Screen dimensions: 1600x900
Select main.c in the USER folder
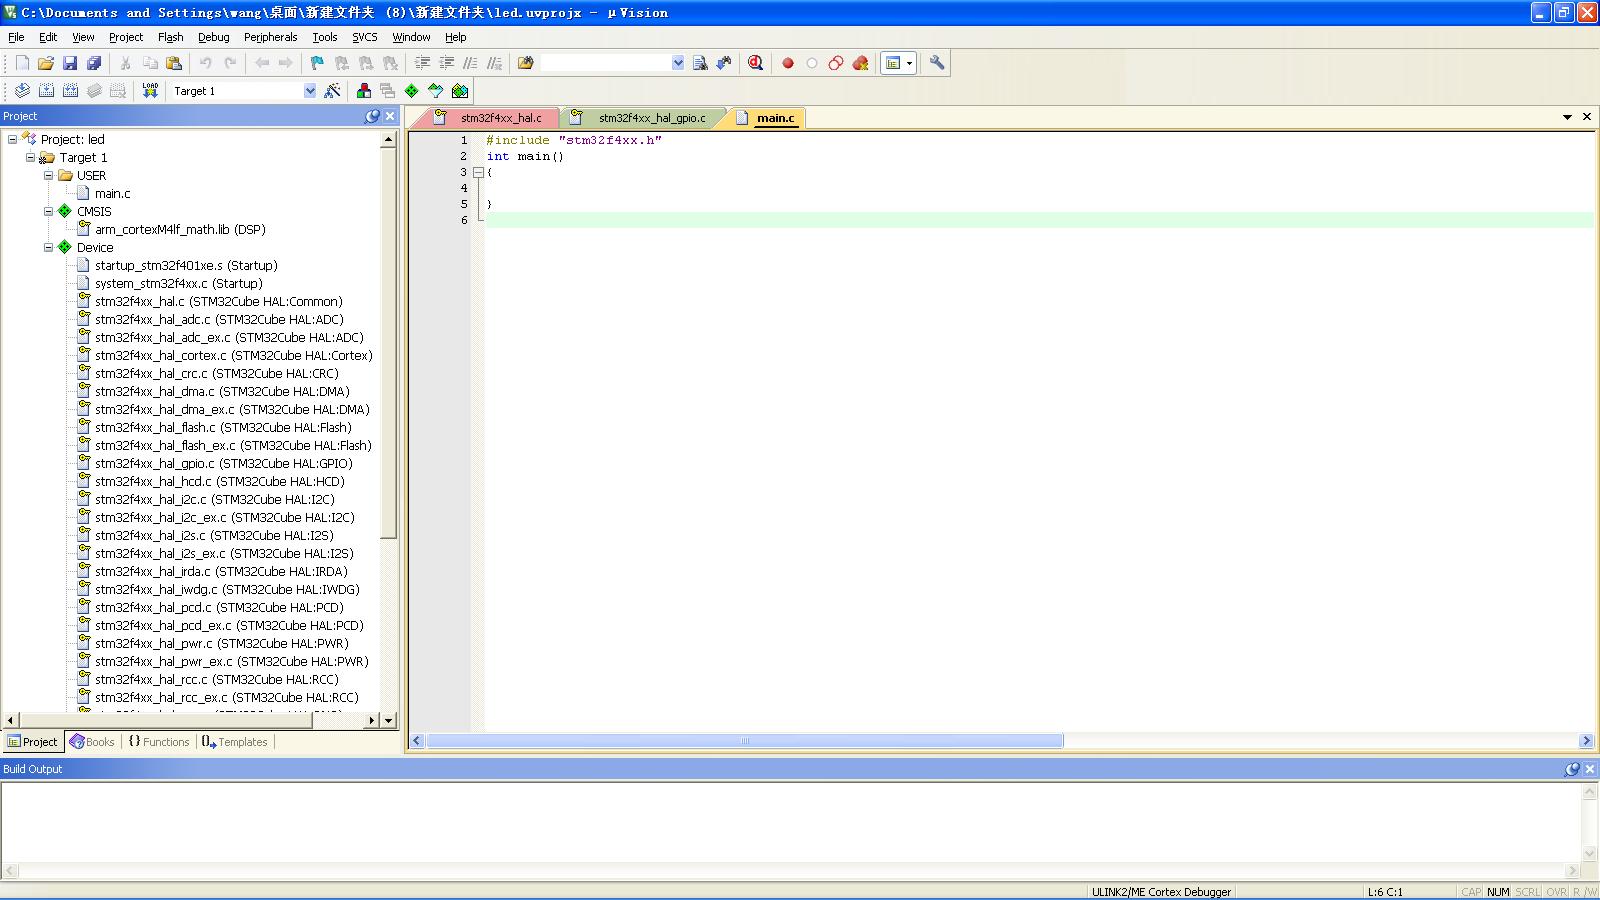(x=112, y=193)
